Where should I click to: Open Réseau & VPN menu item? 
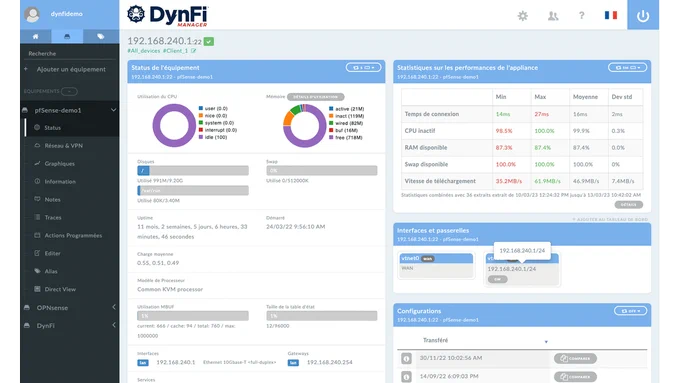63,146
